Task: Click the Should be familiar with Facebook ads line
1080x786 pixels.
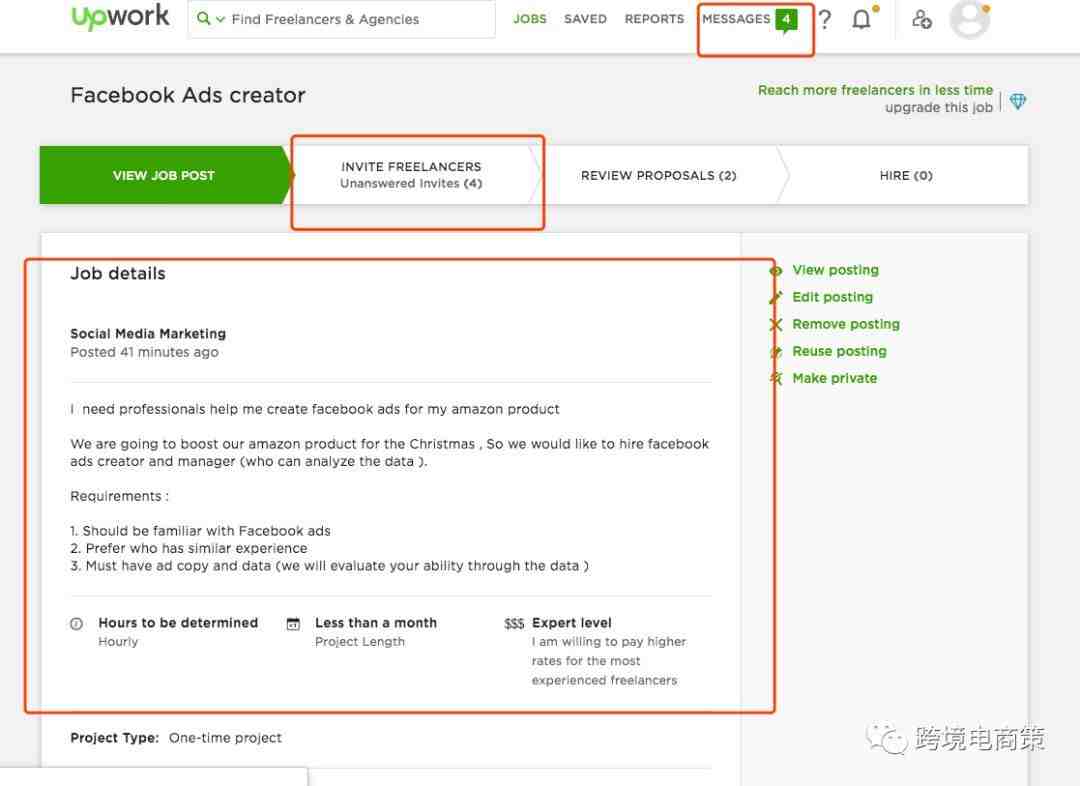Action: (200, 531)
